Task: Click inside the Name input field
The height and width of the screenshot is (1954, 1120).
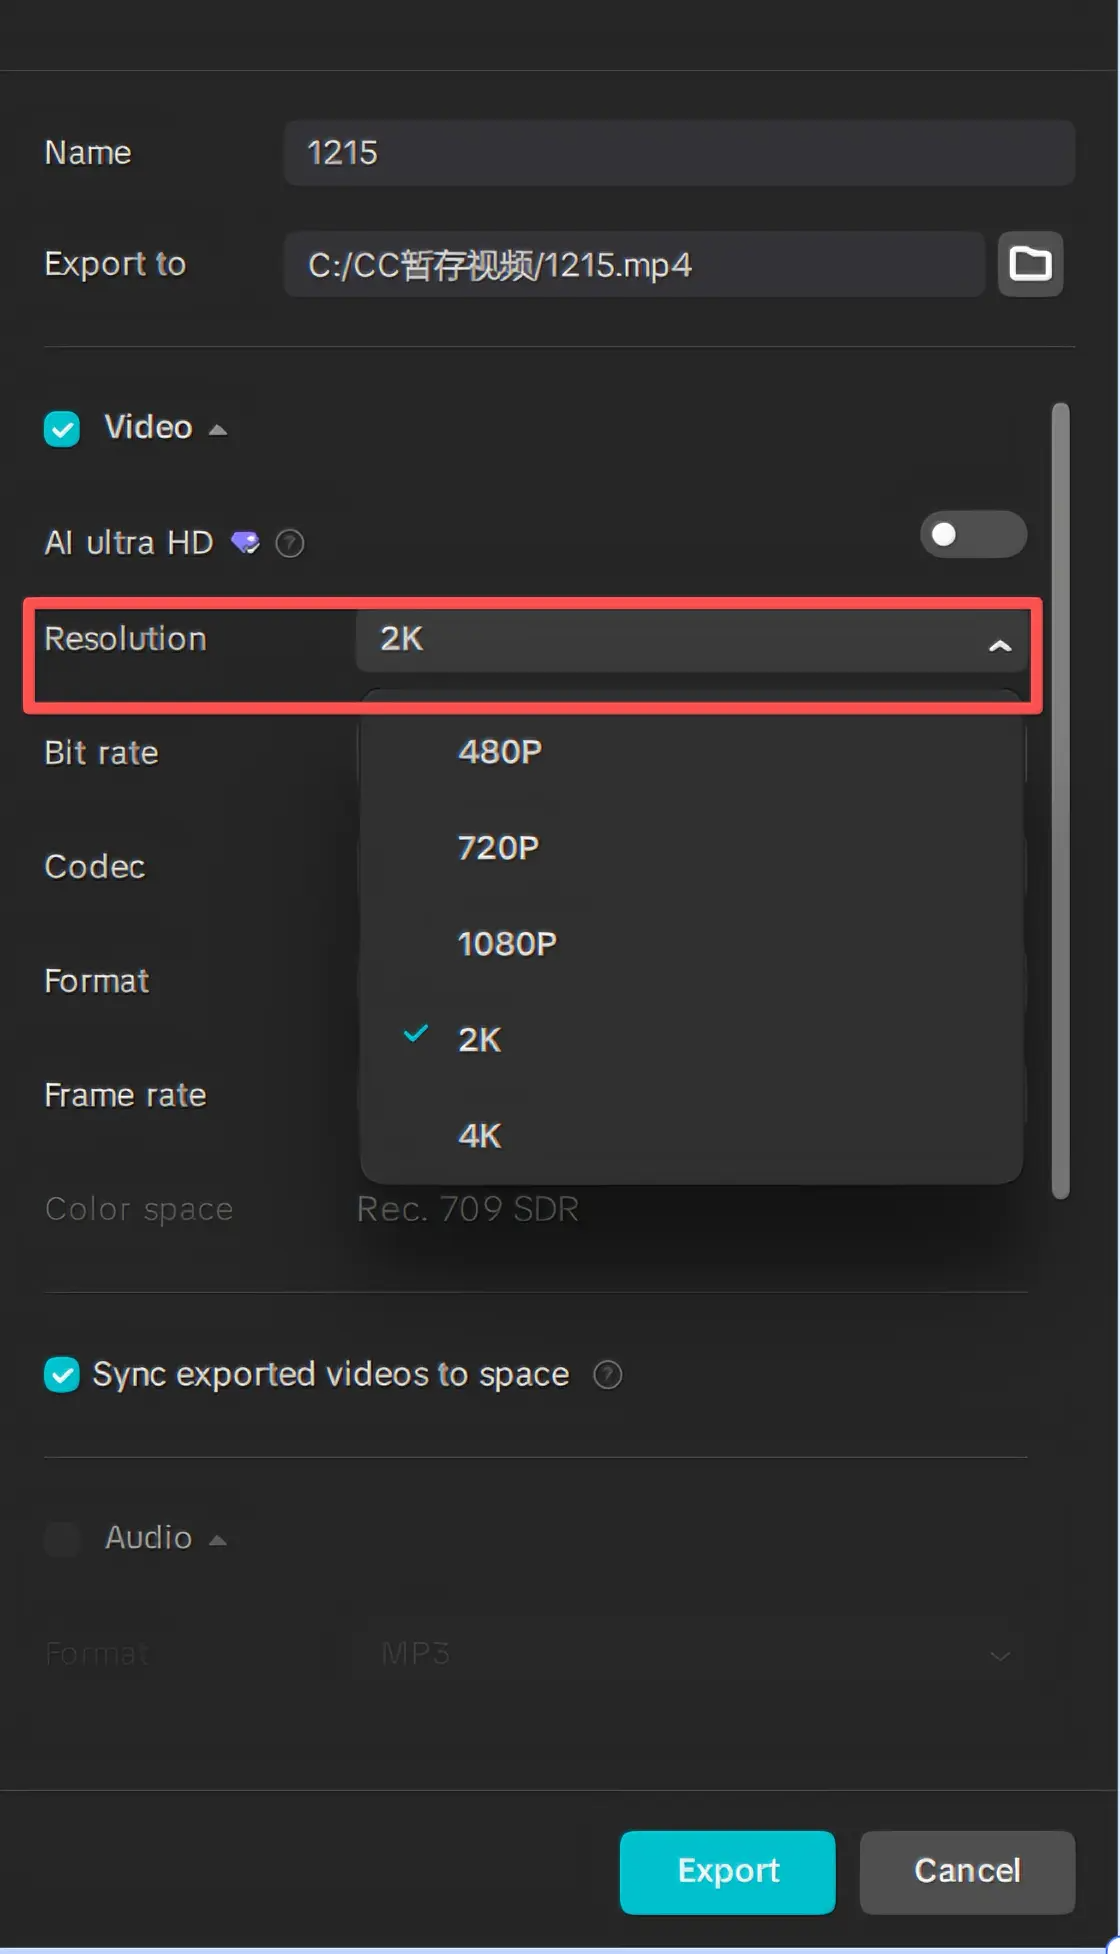Action: [x=679, y=153]
